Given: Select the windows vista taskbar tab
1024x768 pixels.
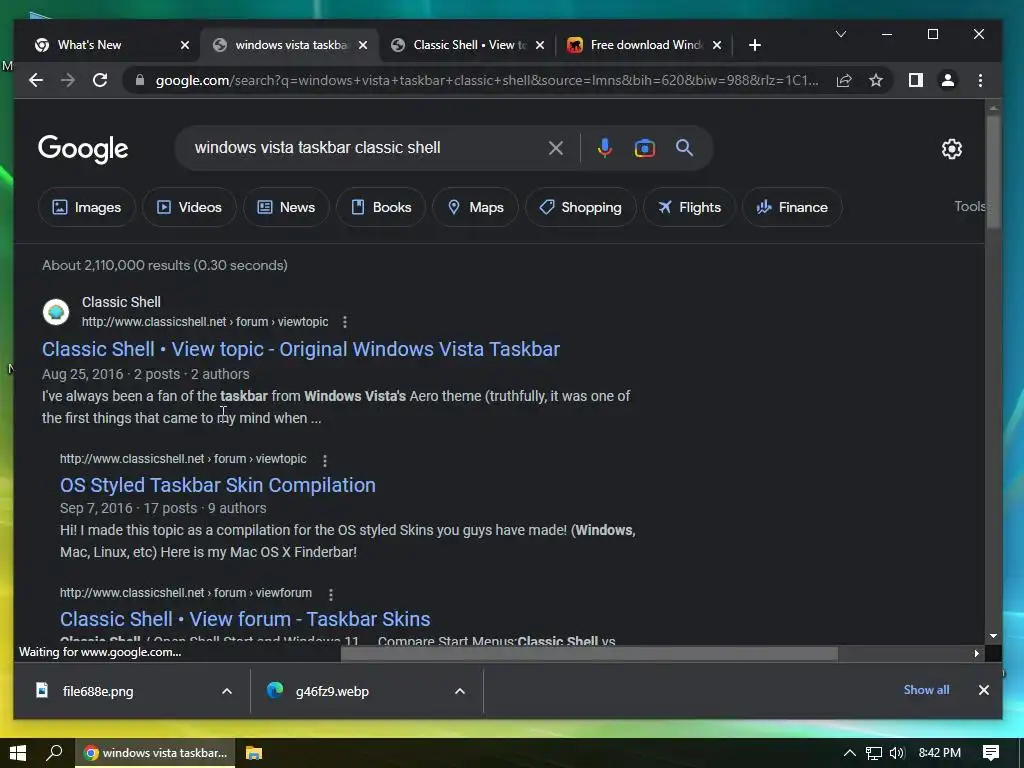Looking at the screenshot, I should tap(291, 45).
